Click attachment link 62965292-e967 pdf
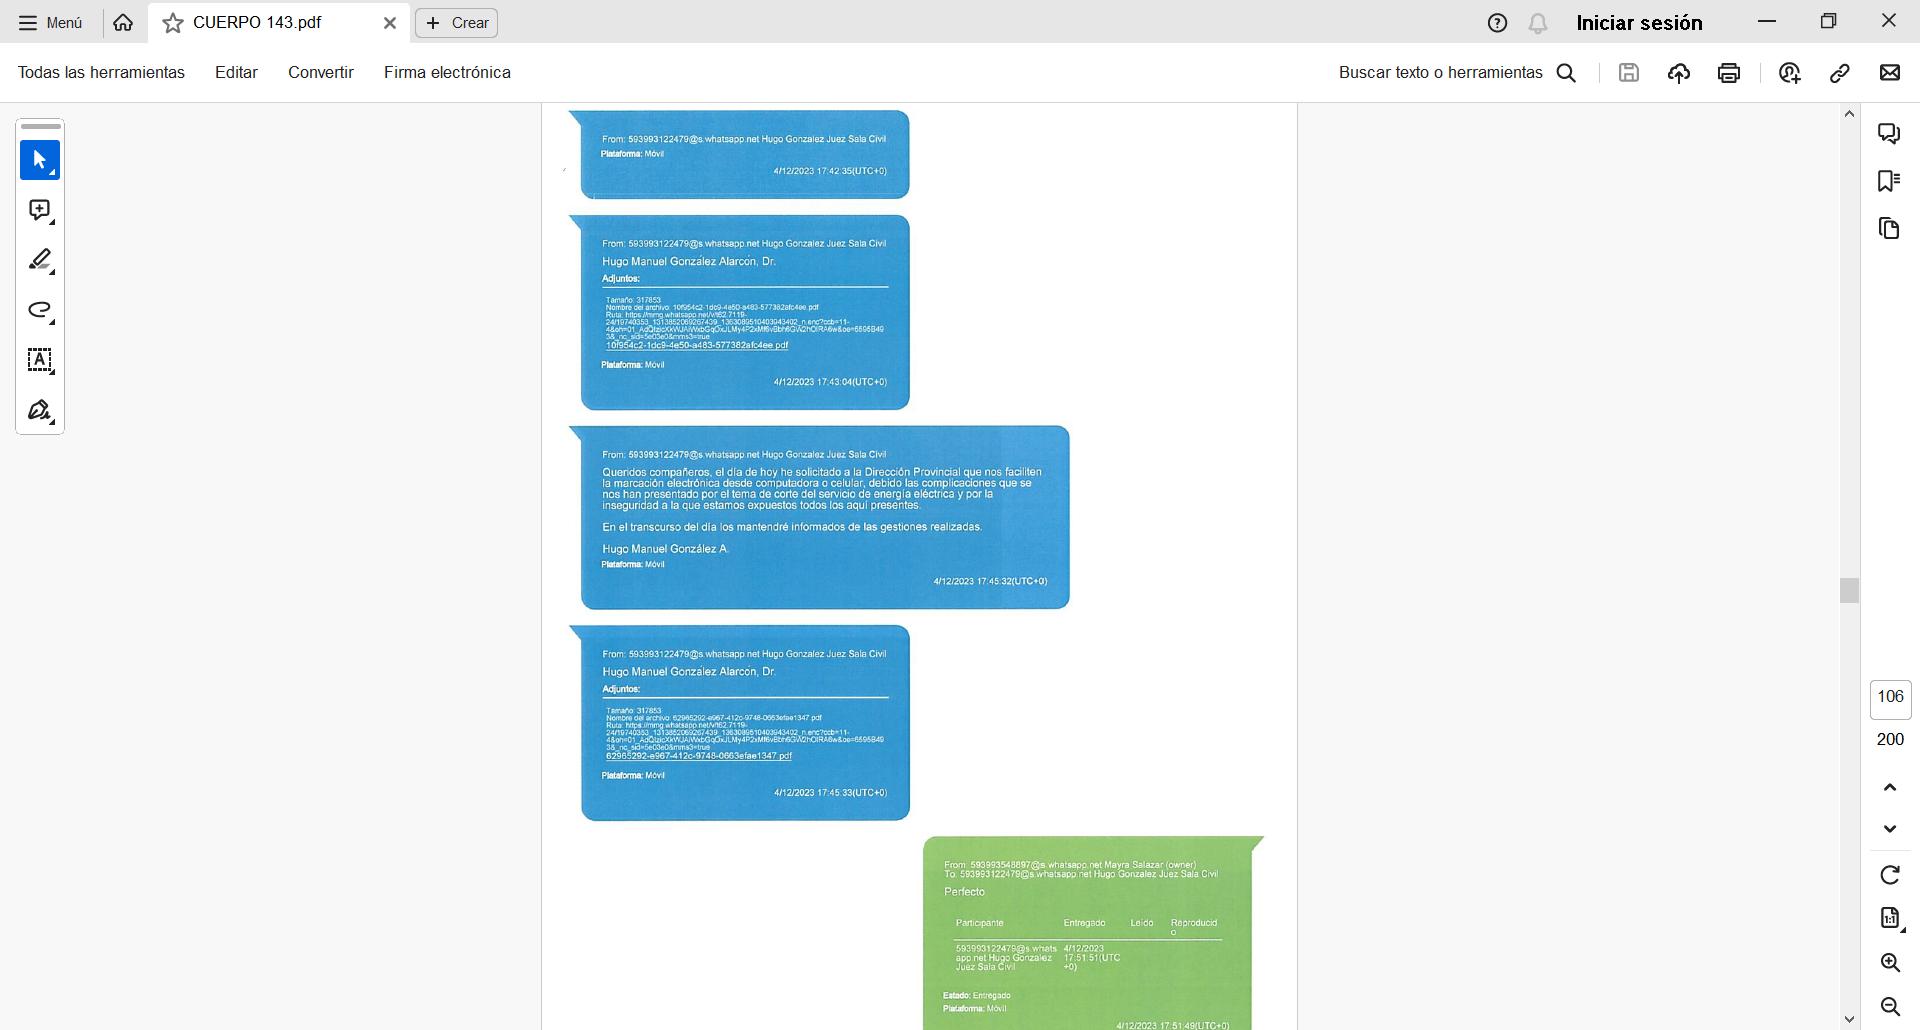Image resolution: width=1920 pixels, height=1030 pixels. [699, 756]
